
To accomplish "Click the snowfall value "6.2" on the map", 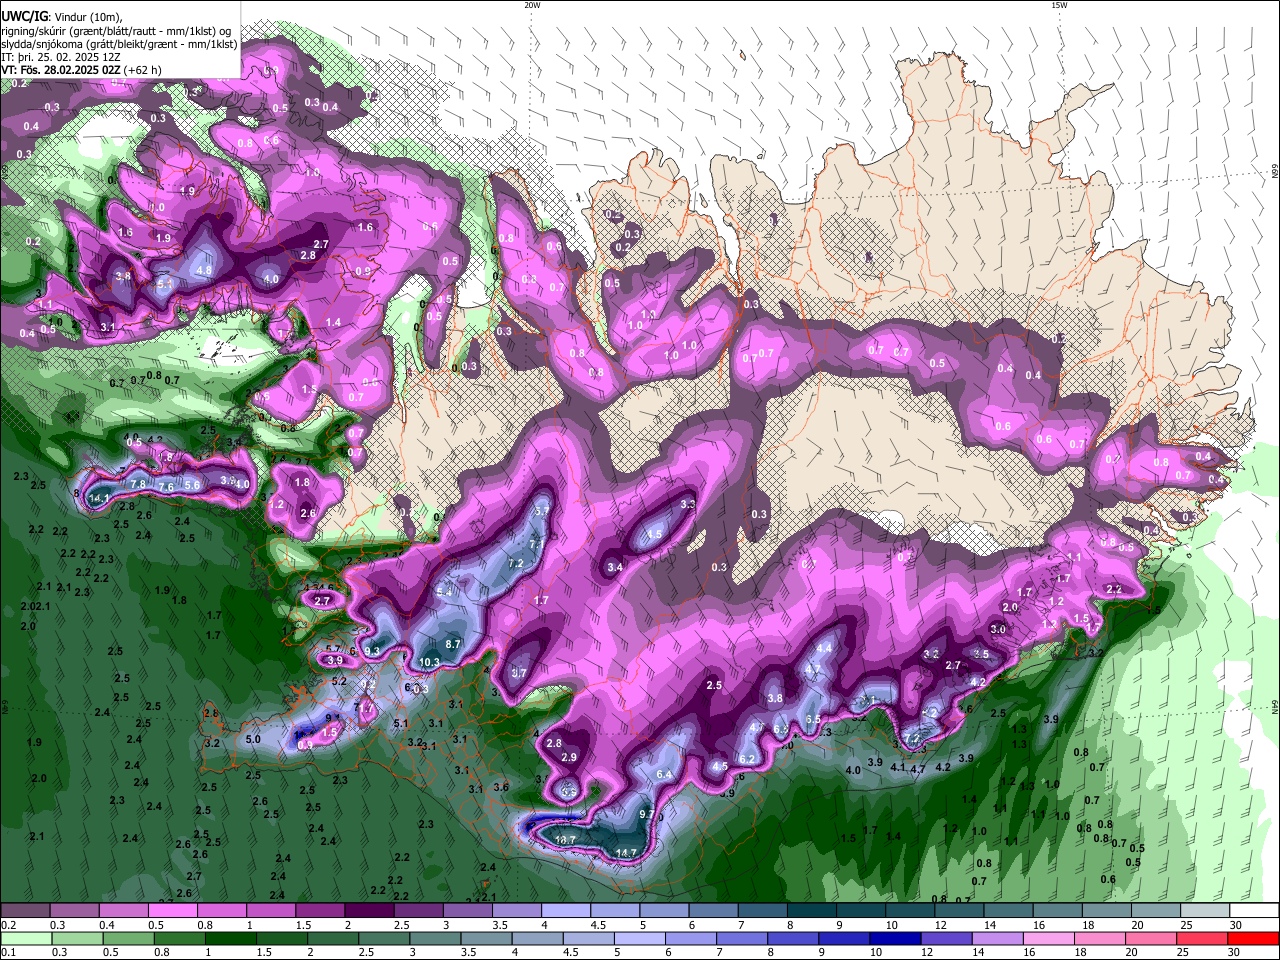I will (x=746, y=759).
